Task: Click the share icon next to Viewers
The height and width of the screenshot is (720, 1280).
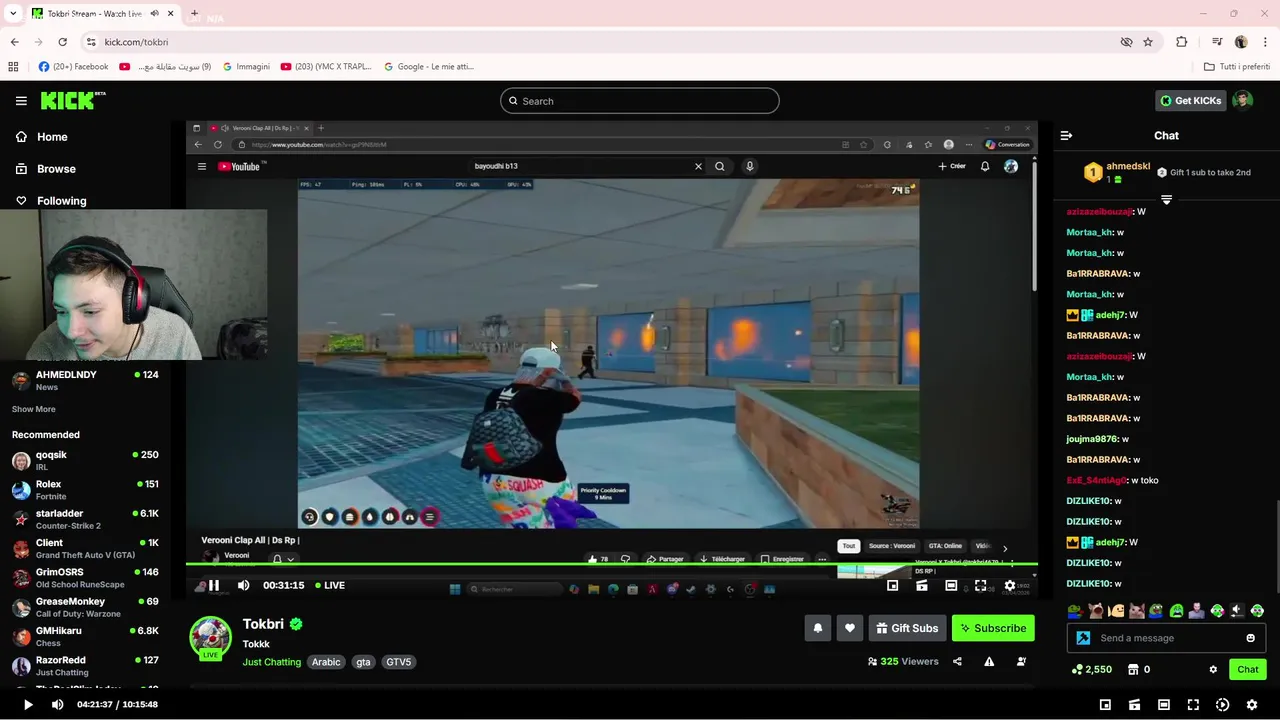Action: click(957, 661)
